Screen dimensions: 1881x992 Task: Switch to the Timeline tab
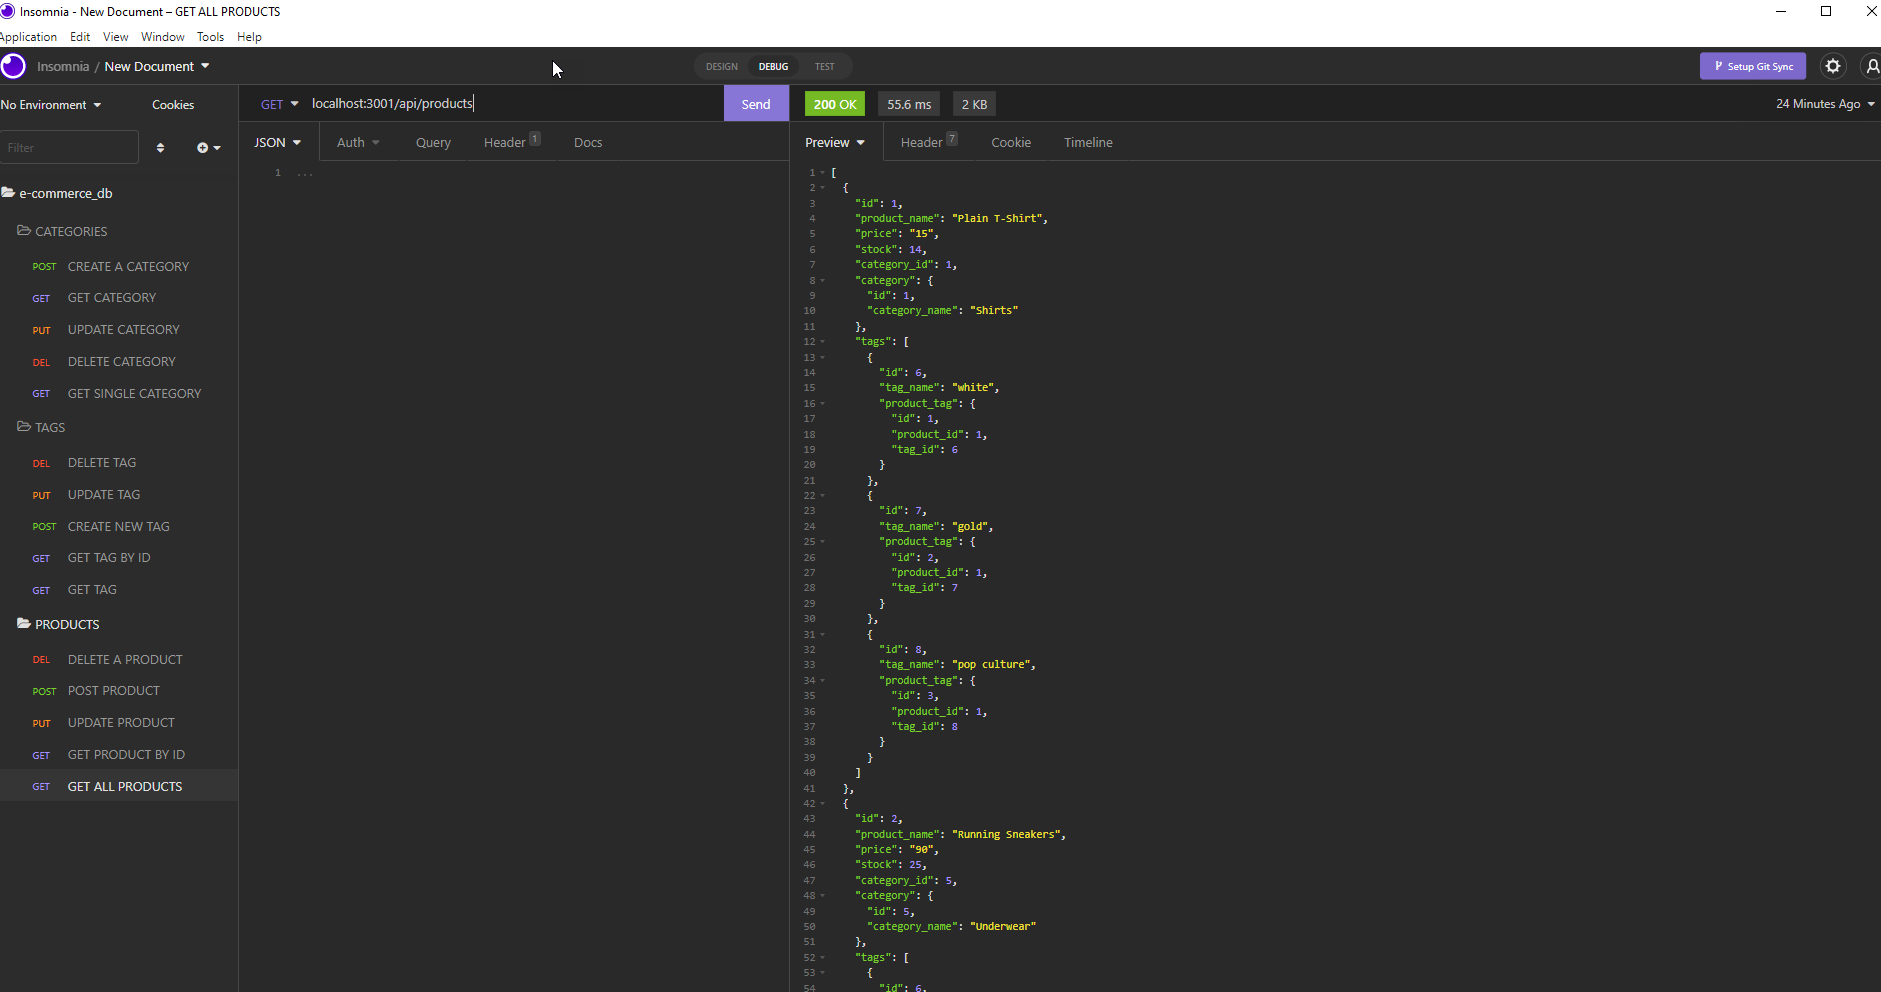point(1088,142)
